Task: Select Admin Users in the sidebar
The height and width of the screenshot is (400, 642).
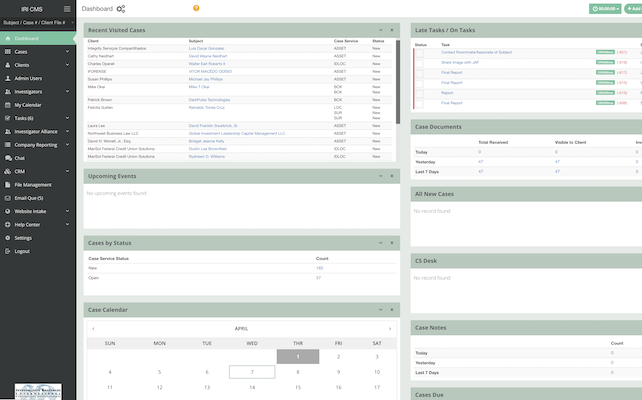Action: tap(29, 77)
